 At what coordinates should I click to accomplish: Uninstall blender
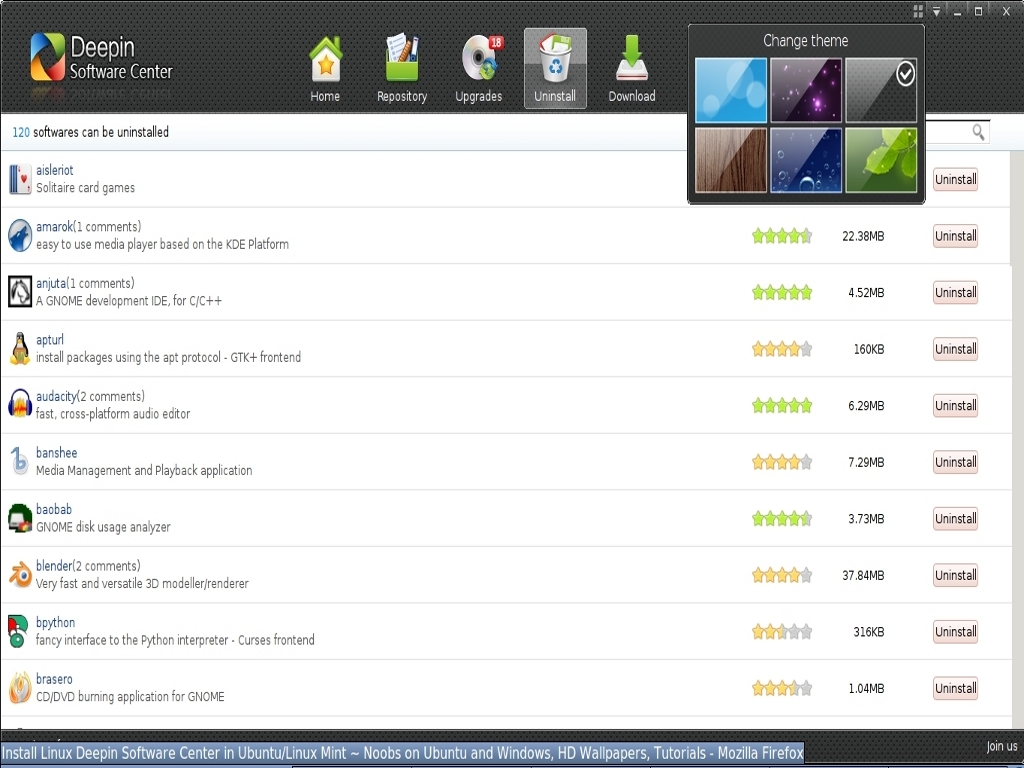pos(955,575)
